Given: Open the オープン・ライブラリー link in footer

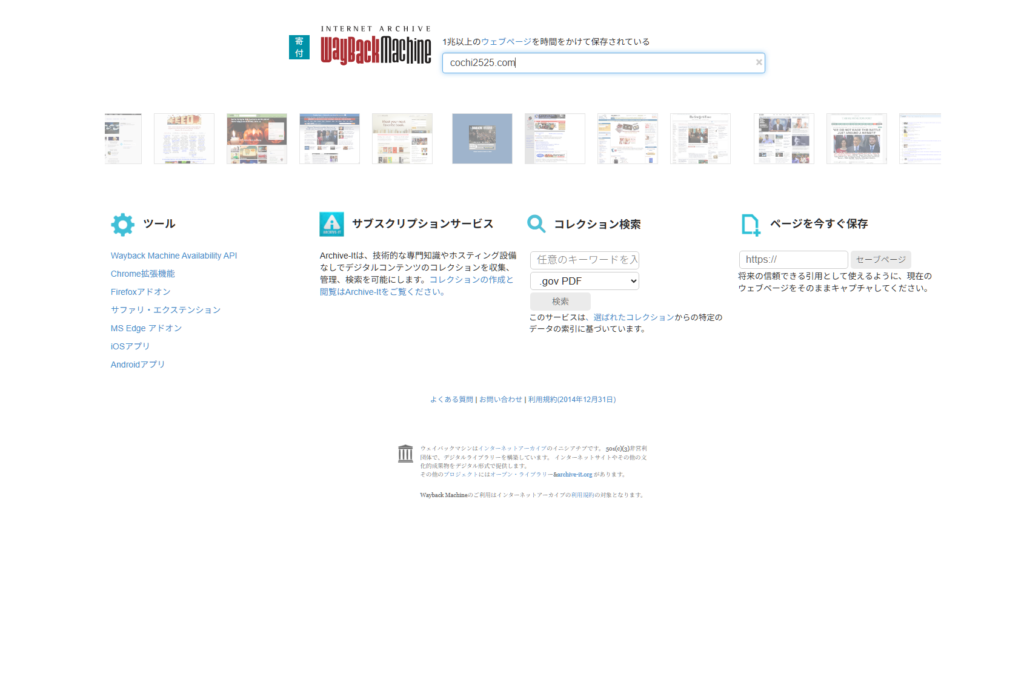Looking at the screenshot, I should tap(520, 475).
